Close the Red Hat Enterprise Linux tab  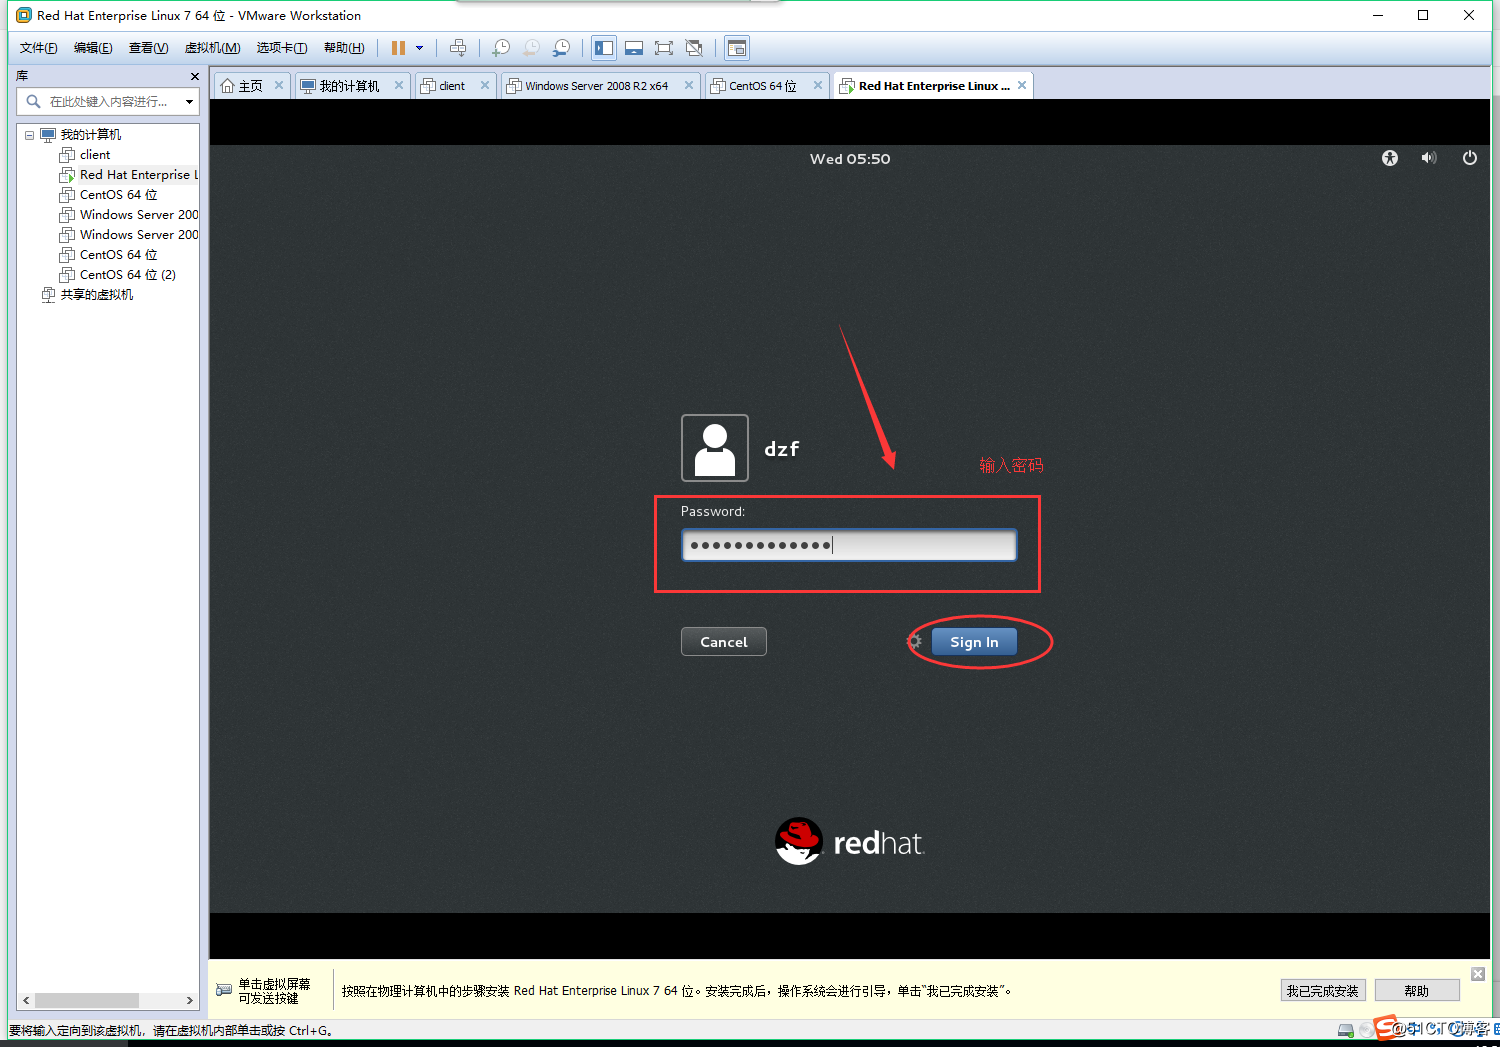1022,85
